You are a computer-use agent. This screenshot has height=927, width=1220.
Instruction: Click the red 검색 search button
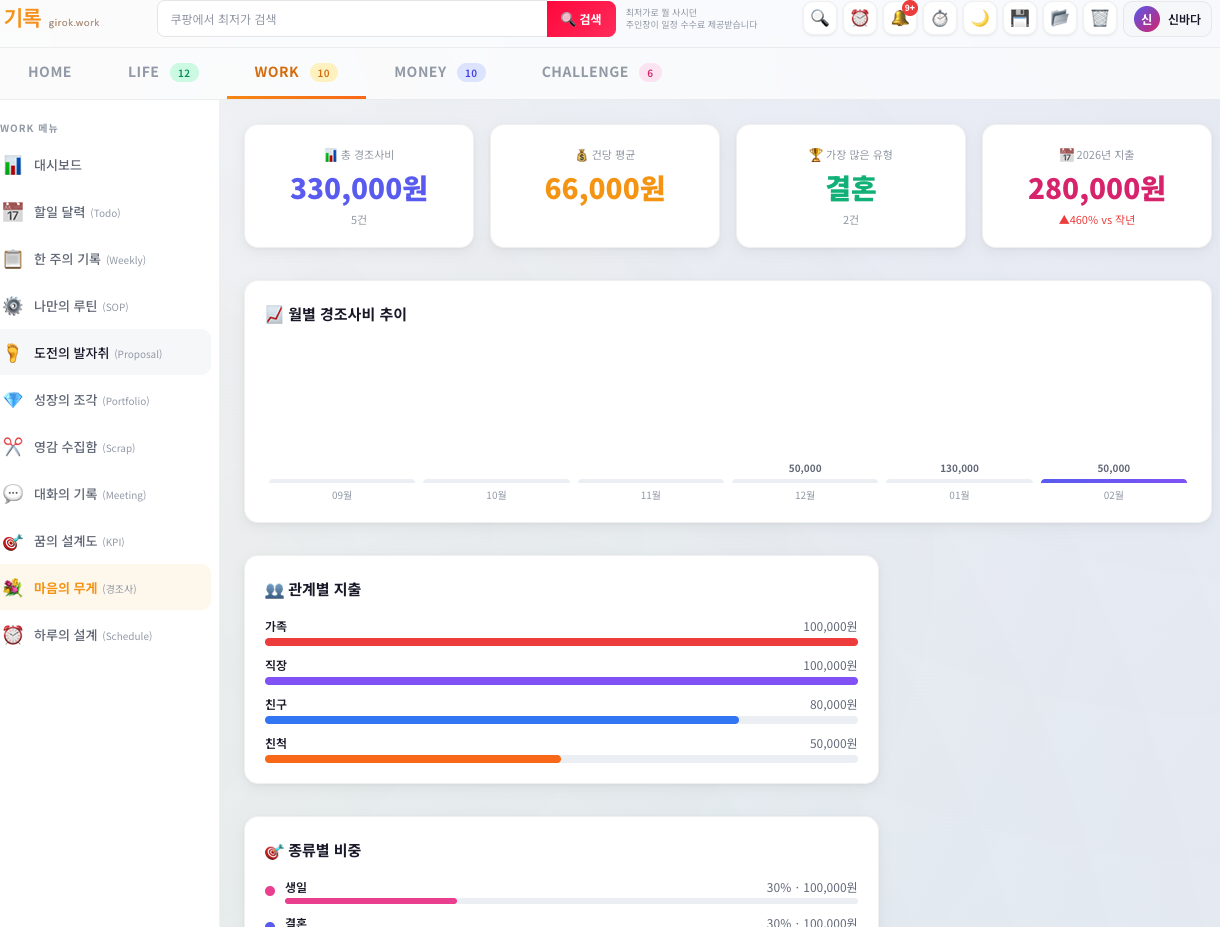(581, 18)
